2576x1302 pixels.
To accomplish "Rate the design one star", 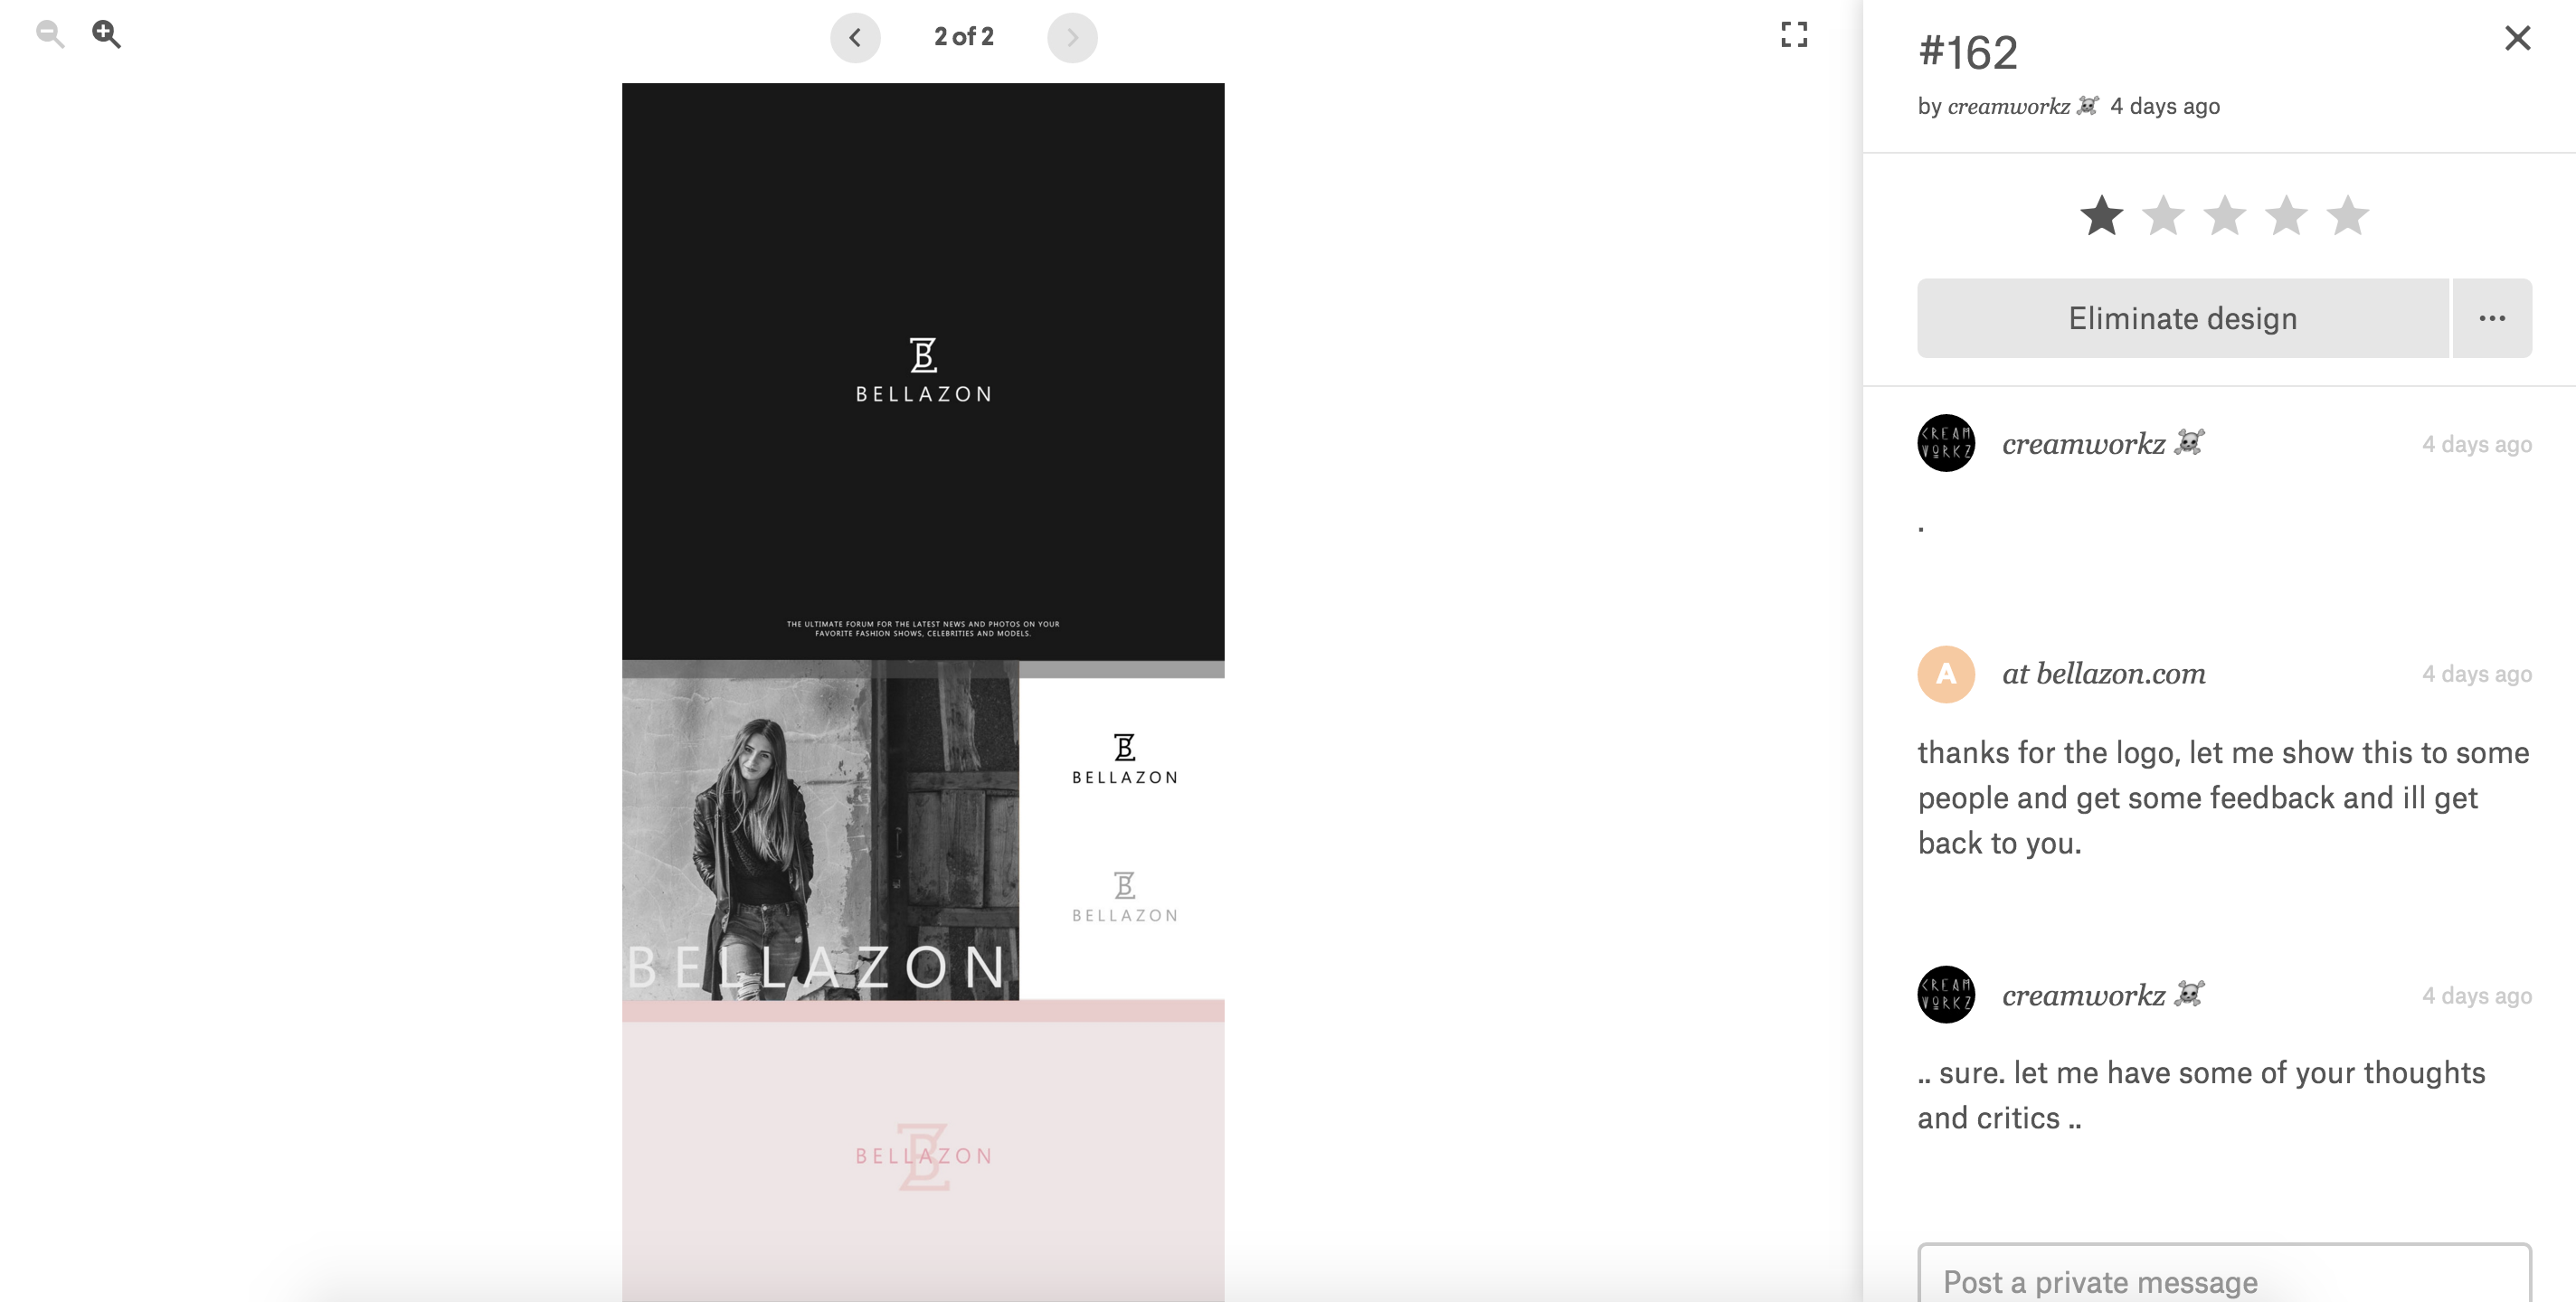I will [2102, 216].
